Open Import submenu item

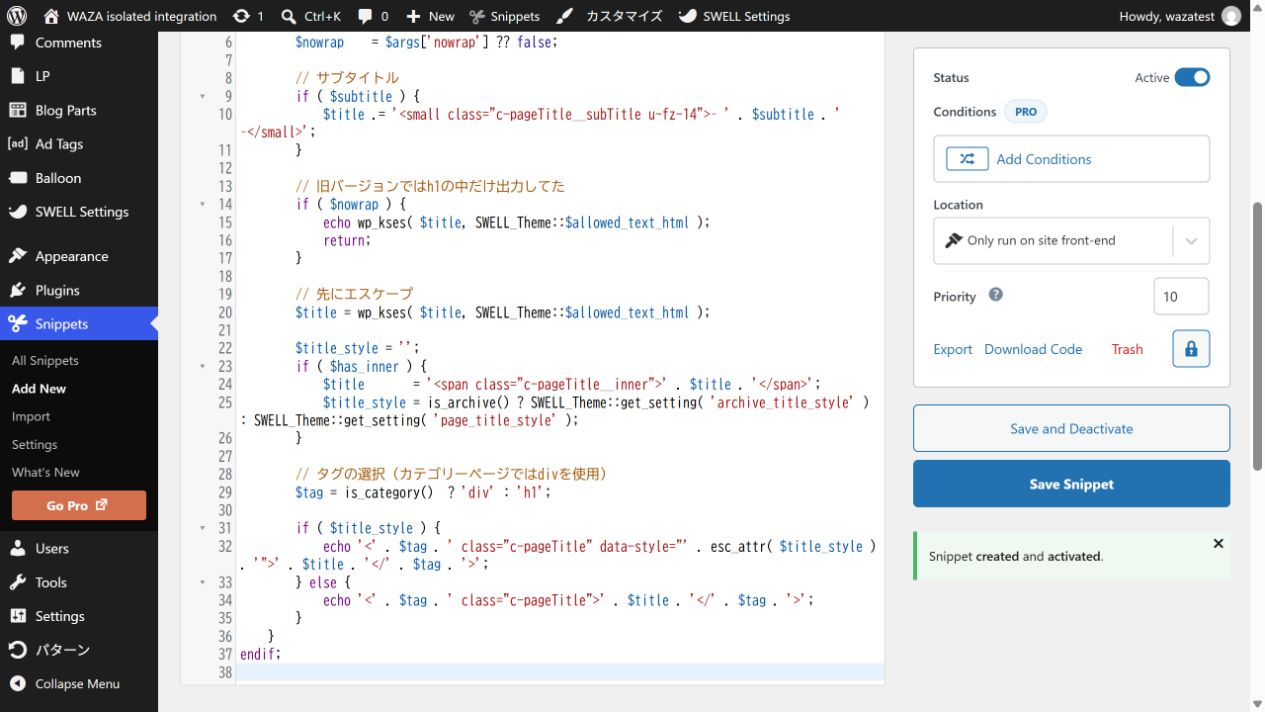pyautogui.click(x=31, y=416)
